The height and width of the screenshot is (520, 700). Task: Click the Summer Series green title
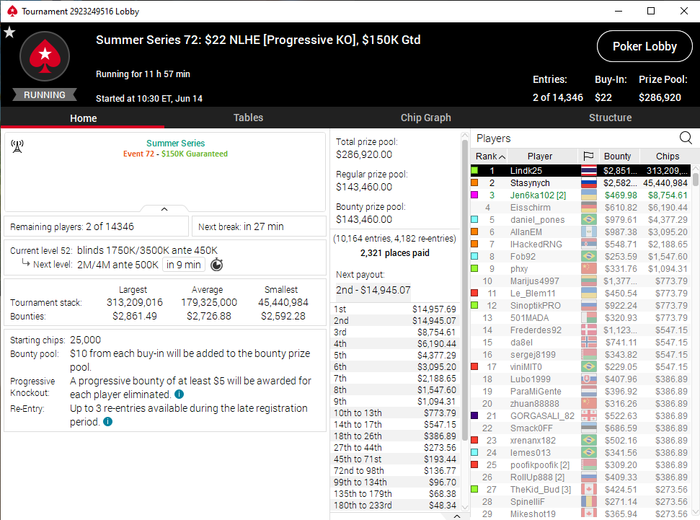coord(175,143)
